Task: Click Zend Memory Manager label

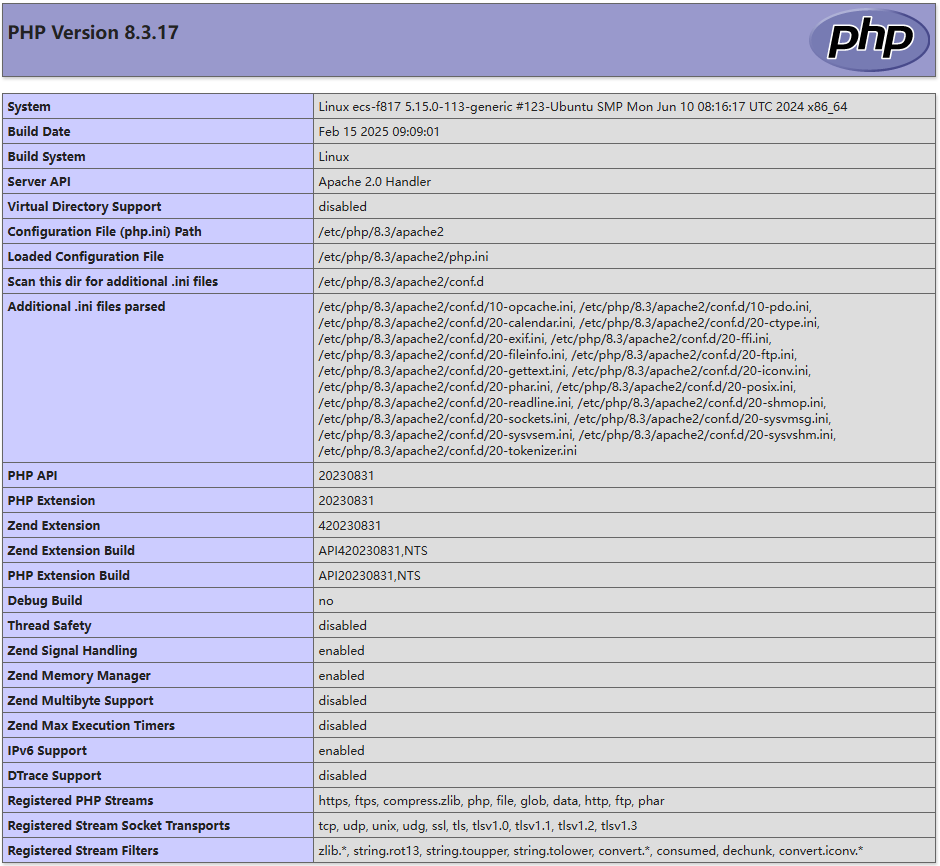Action: pyautogui.click(x=79, y=676)
